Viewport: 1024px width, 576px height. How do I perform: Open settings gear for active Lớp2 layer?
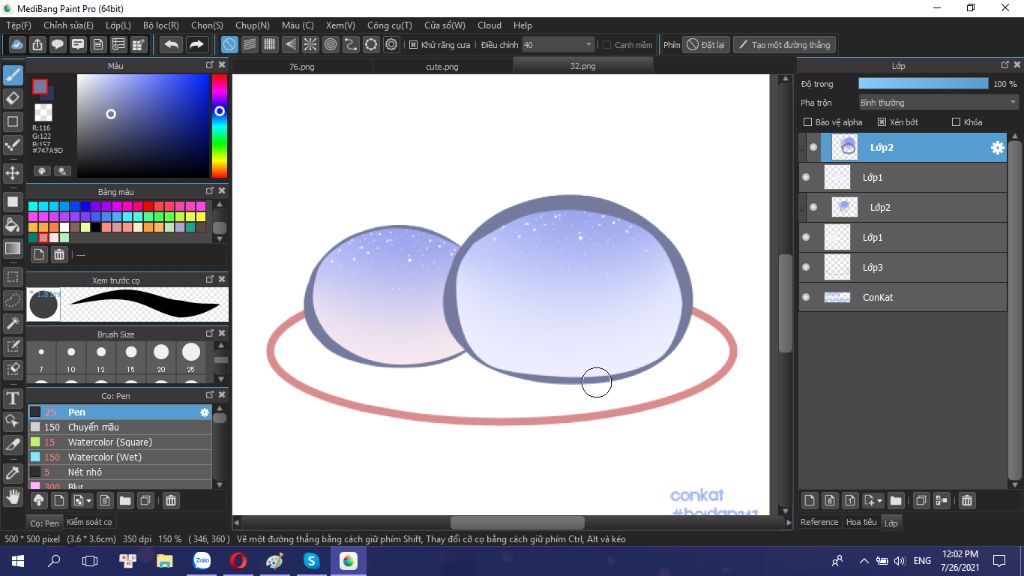[x=997, y=148]
